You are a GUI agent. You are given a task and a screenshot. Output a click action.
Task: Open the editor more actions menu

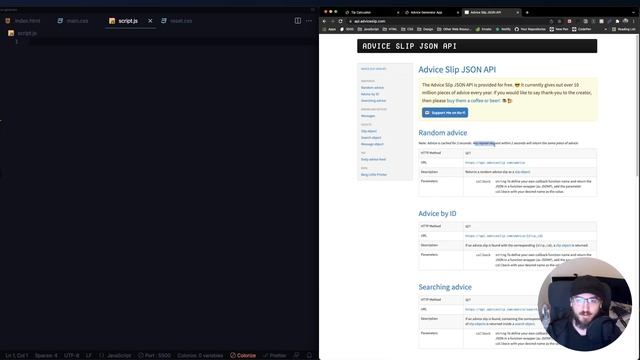[x=309, y=21]
